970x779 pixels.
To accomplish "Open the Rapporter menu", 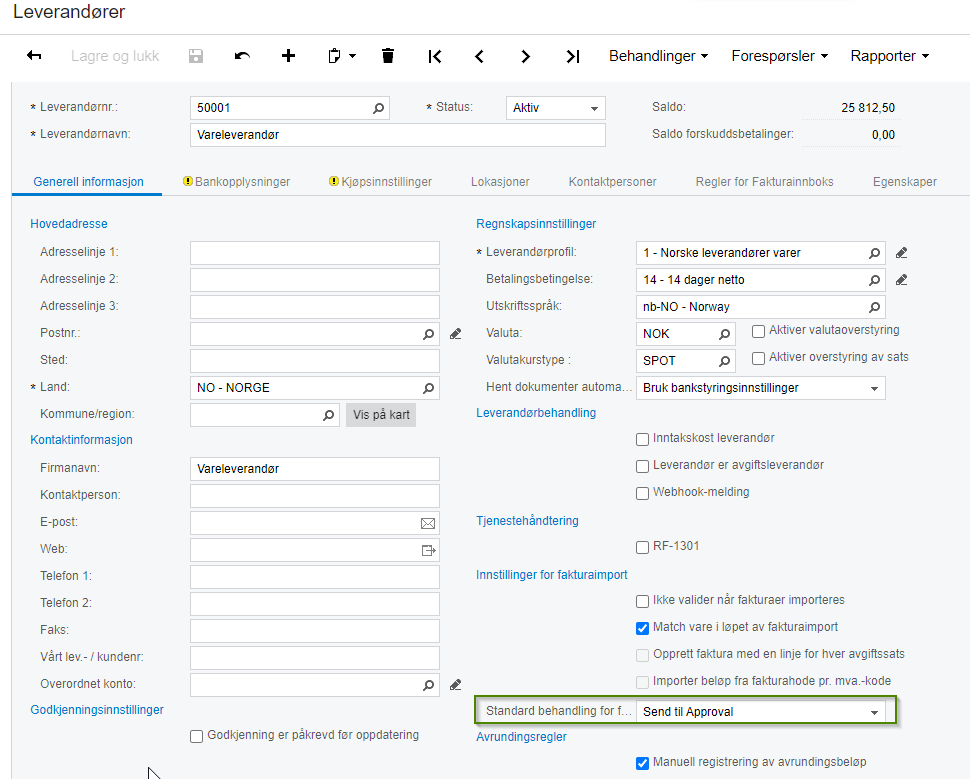I will [890, 56].
